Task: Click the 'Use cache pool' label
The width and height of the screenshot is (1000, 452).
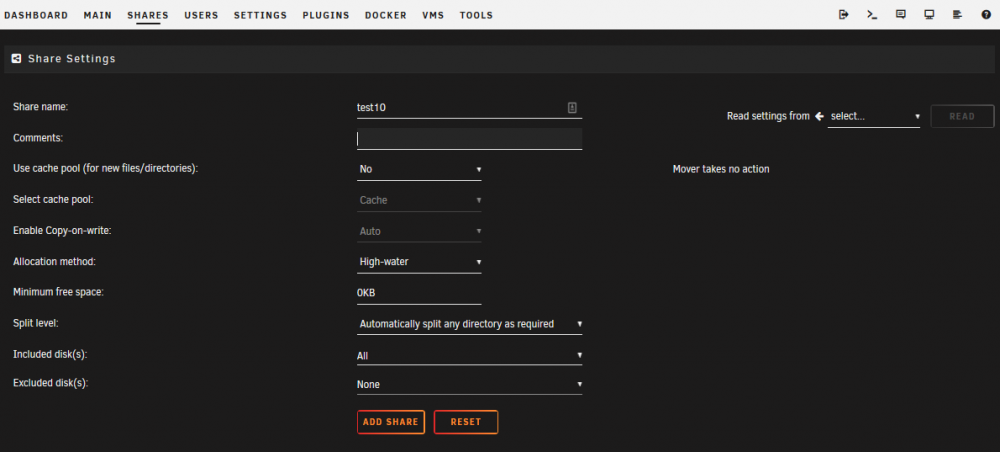Action: (x=106, y=169)
